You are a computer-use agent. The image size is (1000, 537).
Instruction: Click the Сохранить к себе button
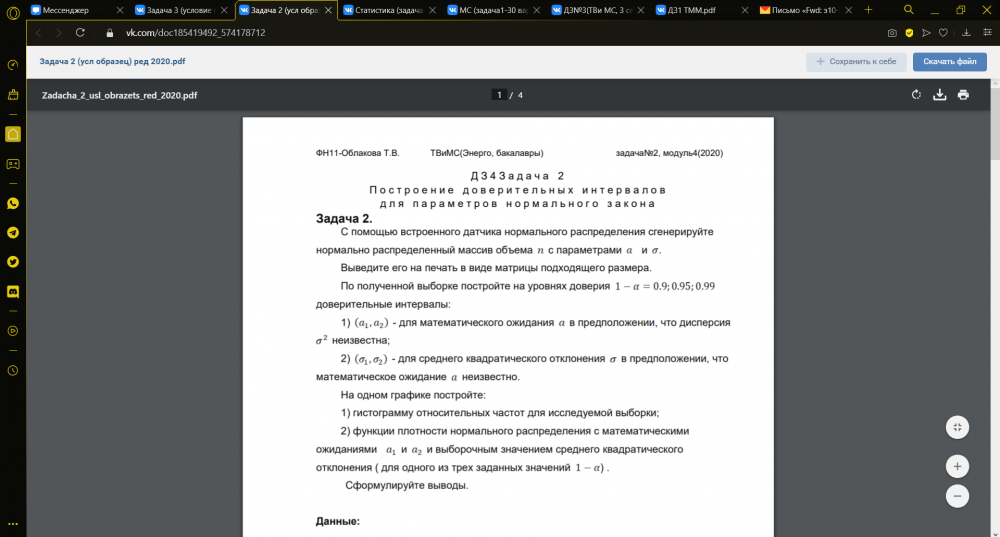pyautogui.click(x=856, y=62)
